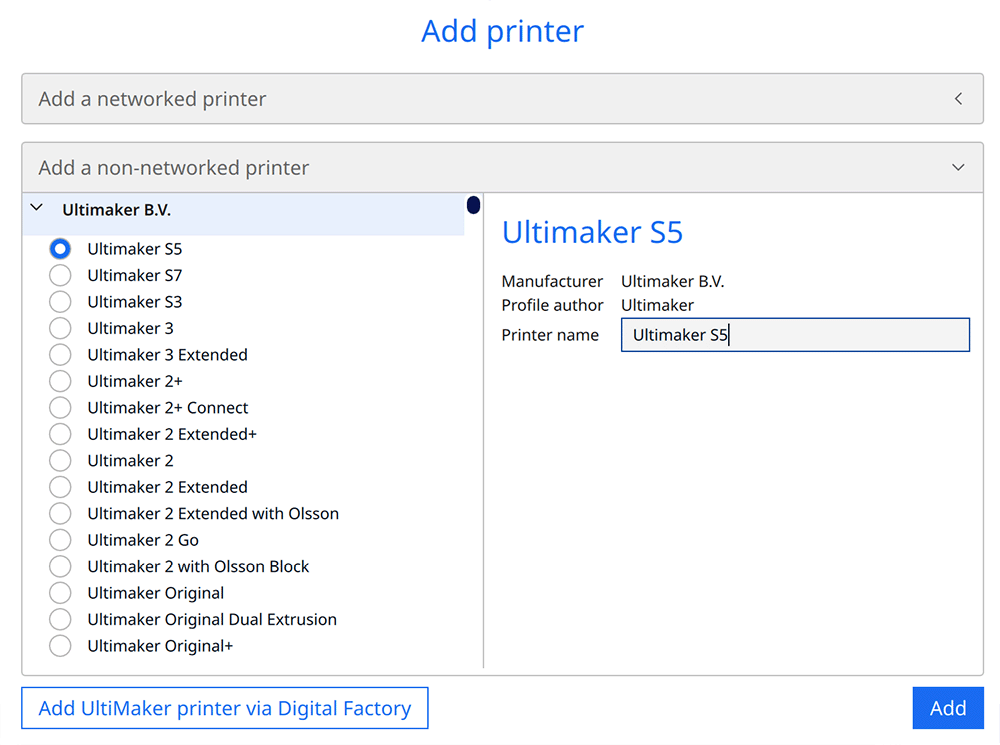
Task: Add UltiMaker printer via Digital Factory
Action: (225, 708)
